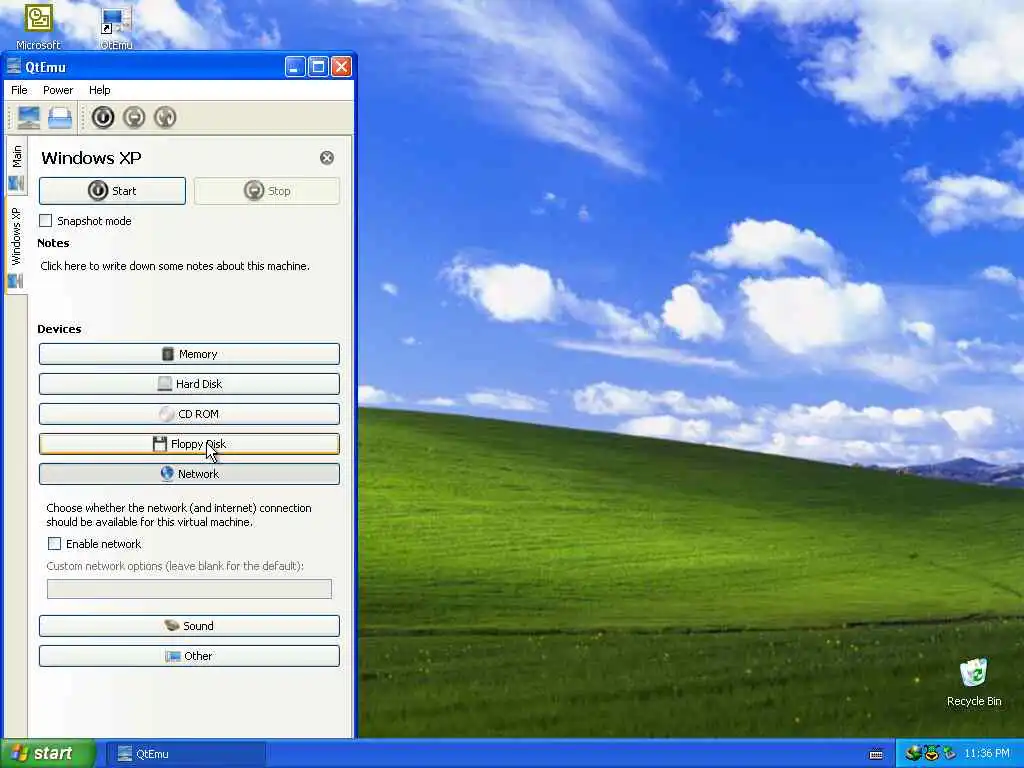This screenshot has width=1024, height=768.
Task: Collapse the Network device section
Action: click(x=189, y=474)
